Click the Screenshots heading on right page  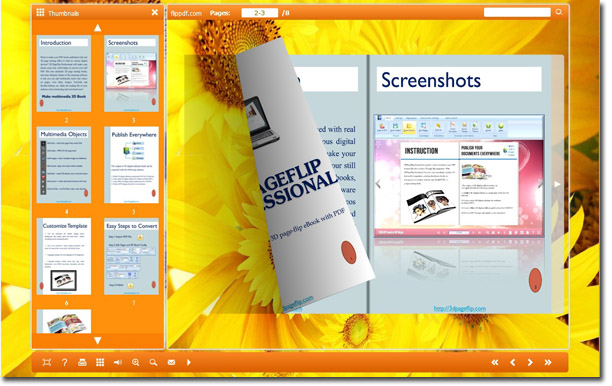(x=431, y=80)
